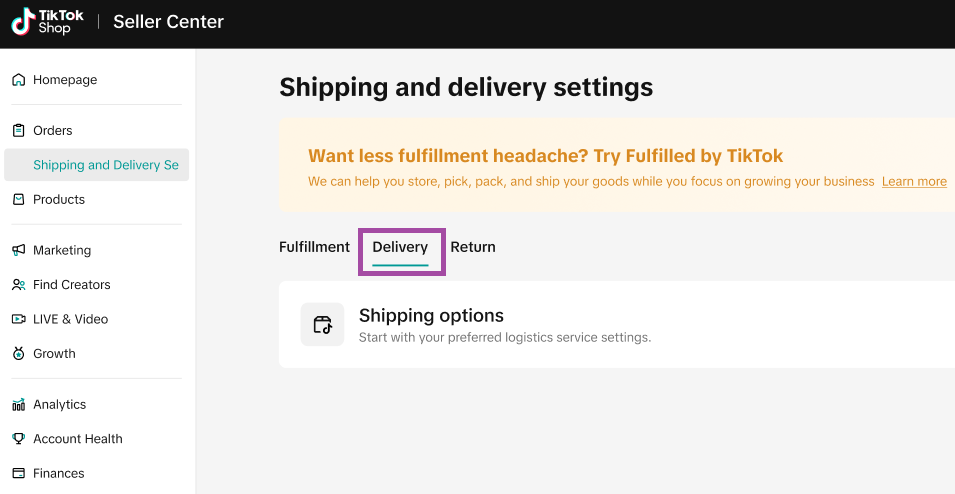Click the Analytics chart icon
This screenshot has width=955, height=494.
pos(18,405)
